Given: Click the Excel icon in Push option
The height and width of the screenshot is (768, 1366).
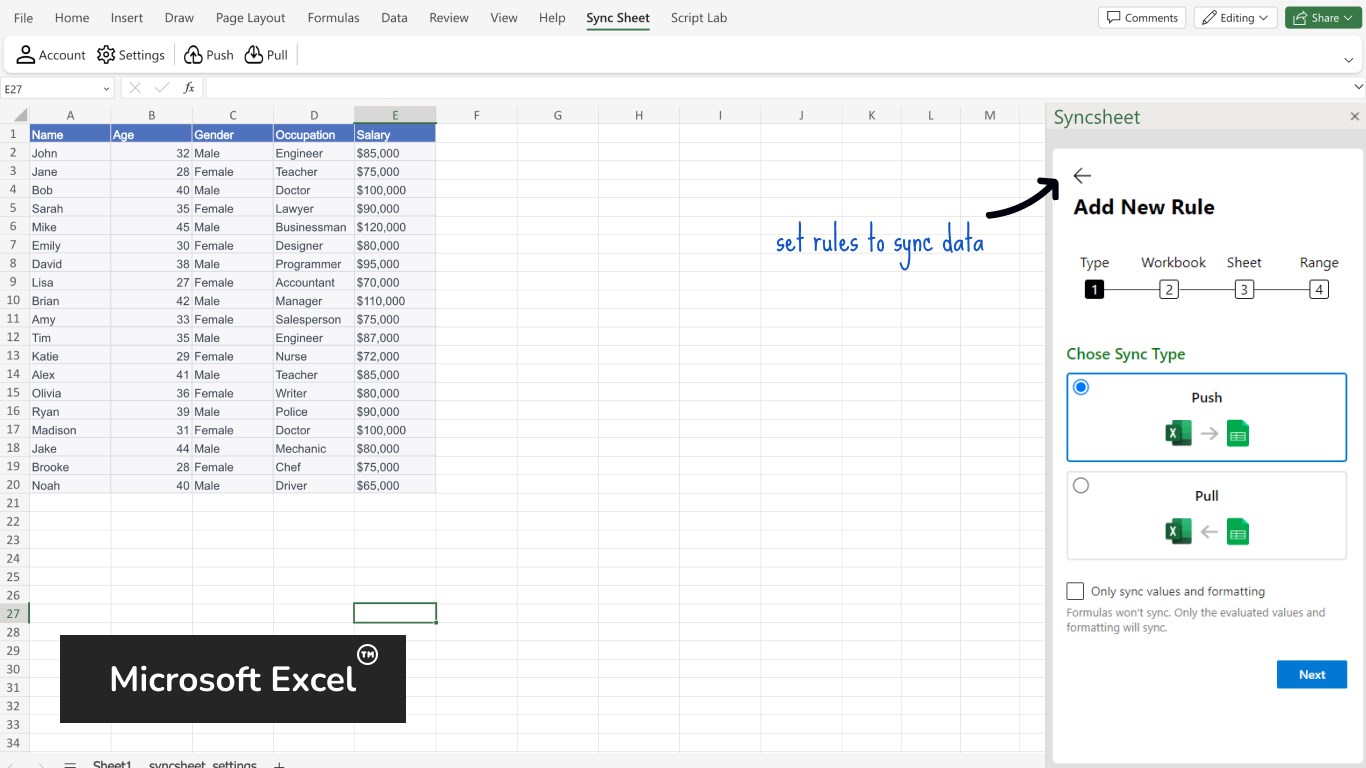Looking at the screenshot, I should tap(1179, 433).
